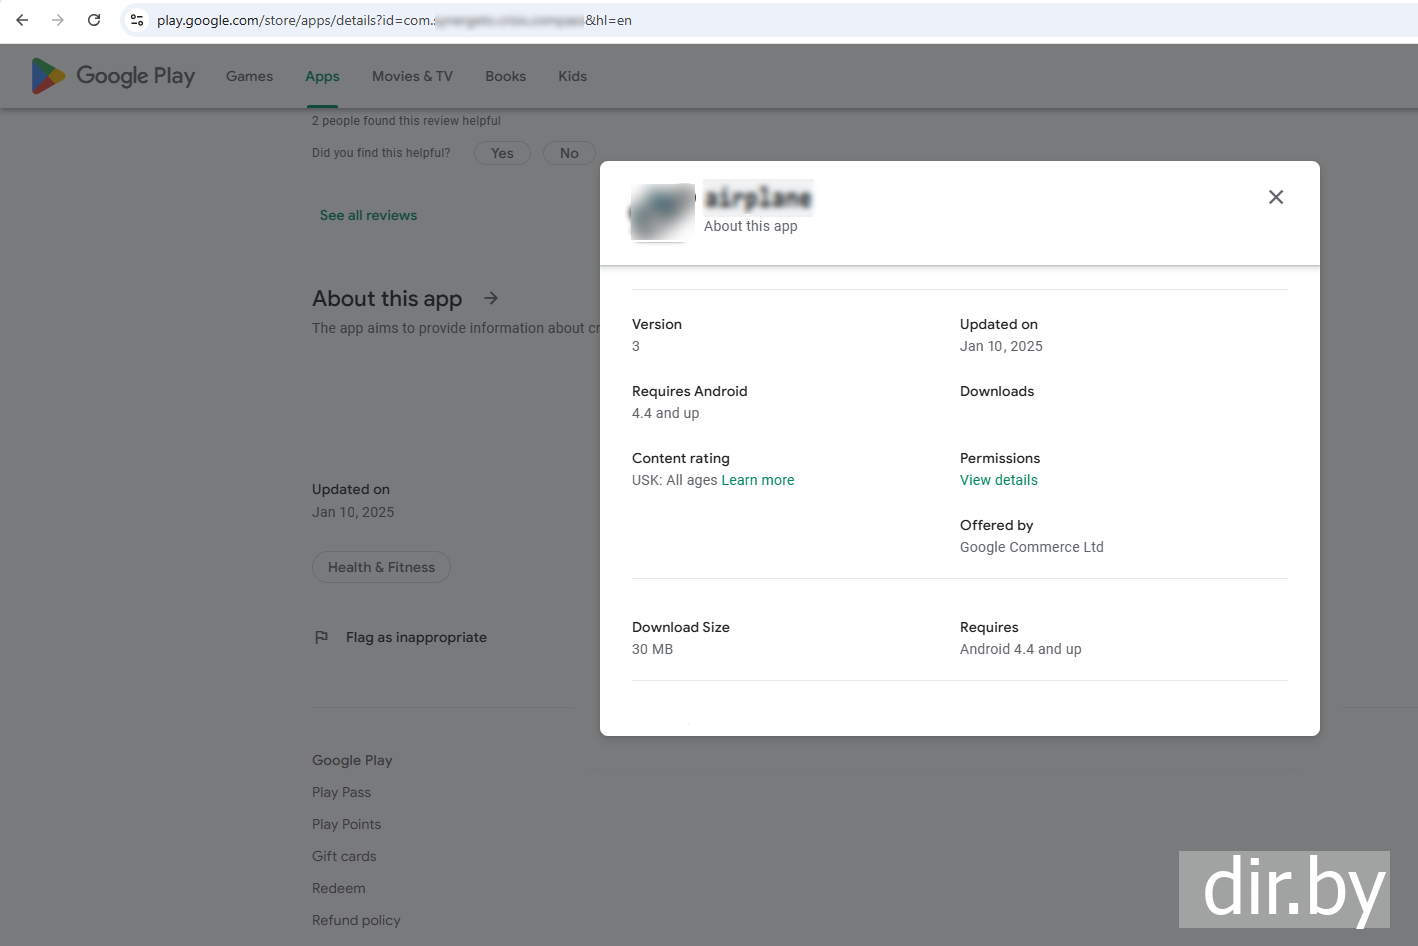Open the Games tab
Viewport: 1418px width, 946px height.
point(249,76)
